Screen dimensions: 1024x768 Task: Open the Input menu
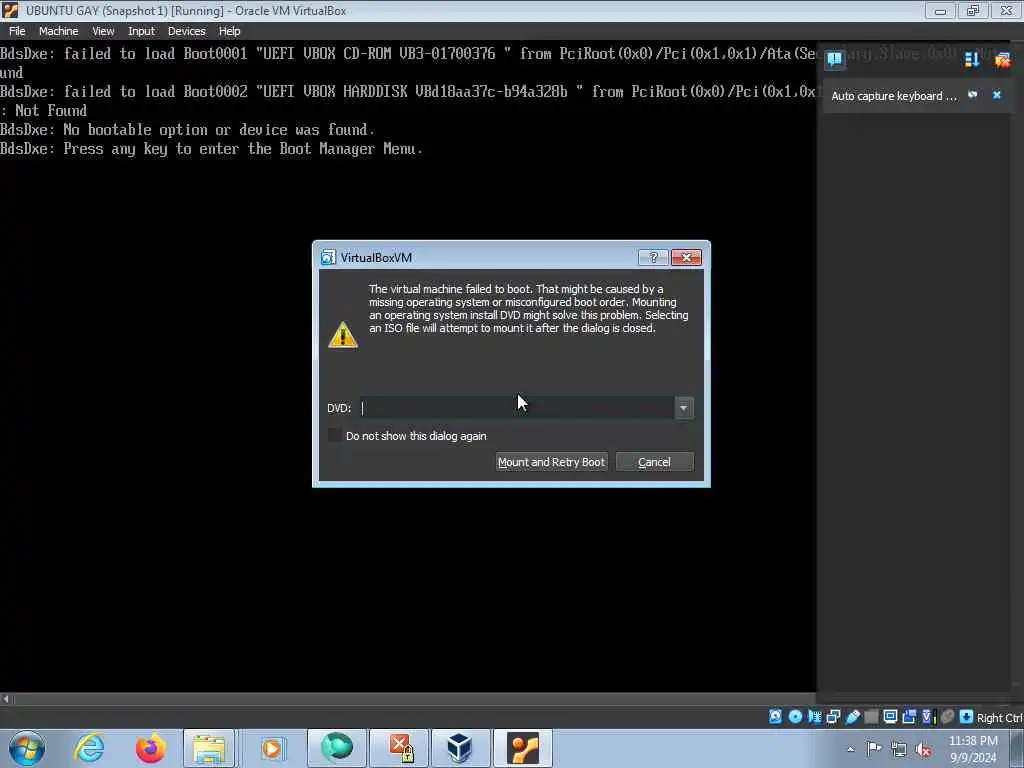[x=141, y=31]
